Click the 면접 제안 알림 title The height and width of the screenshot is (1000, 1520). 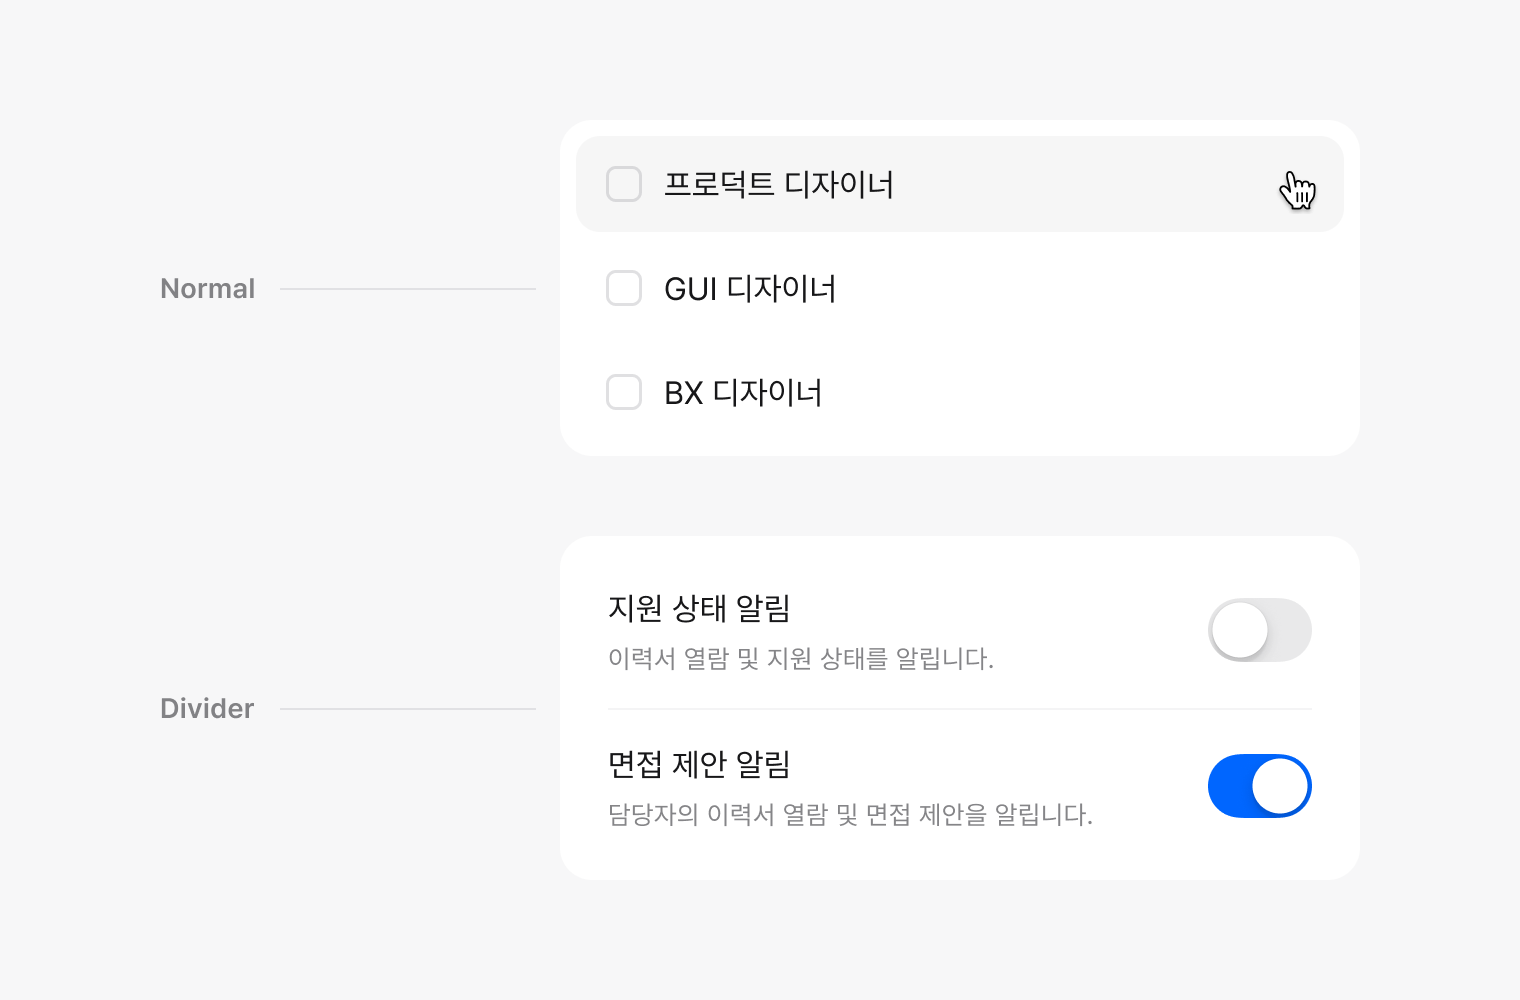[699, 764]
